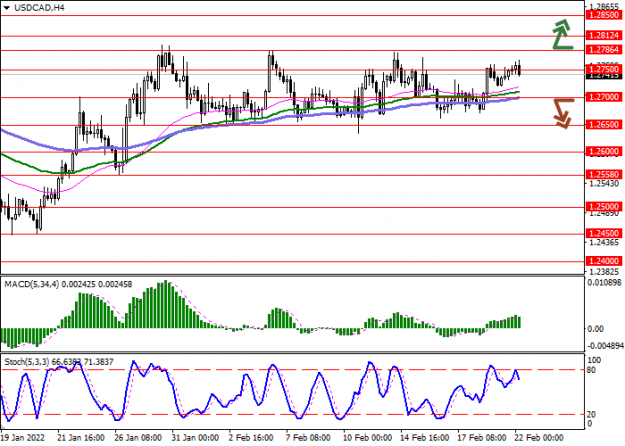Screen dimensions: 625x446
Task: Select the 1.25580 price level label
Action: pos(604,175)
